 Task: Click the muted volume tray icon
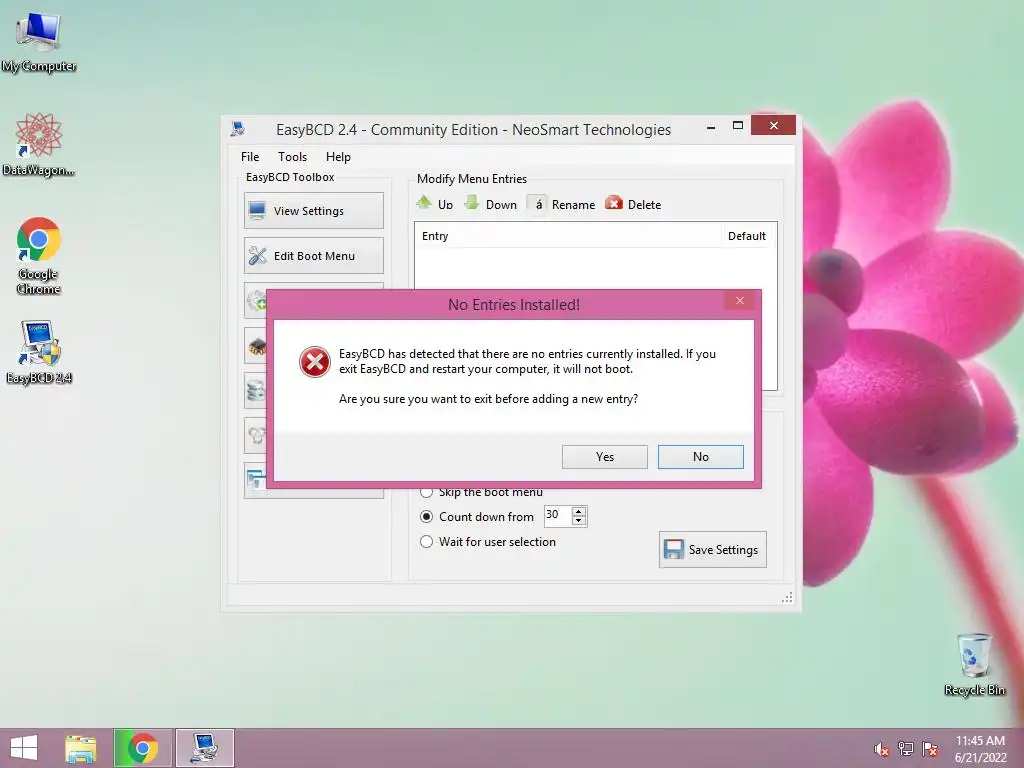tap(882, 749)
